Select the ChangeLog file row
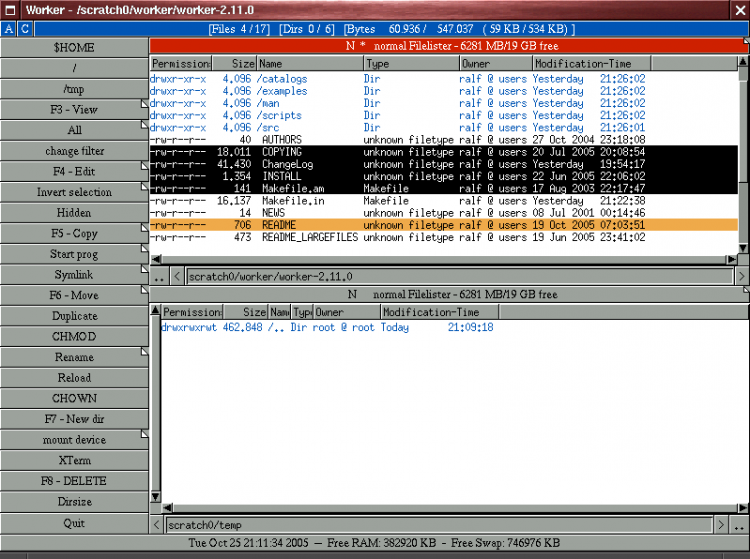This screenshot has width=750, height=559. (x=444, y=164)
